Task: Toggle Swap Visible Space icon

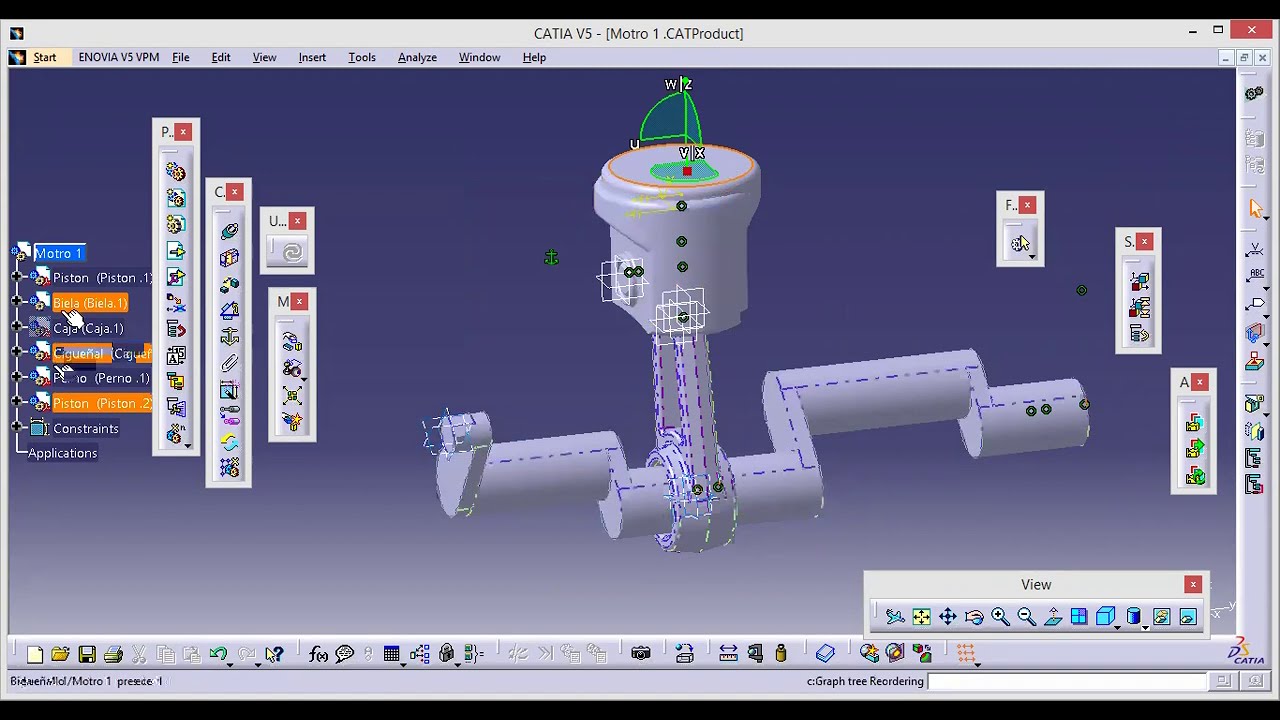Action: click(1187, 617)
